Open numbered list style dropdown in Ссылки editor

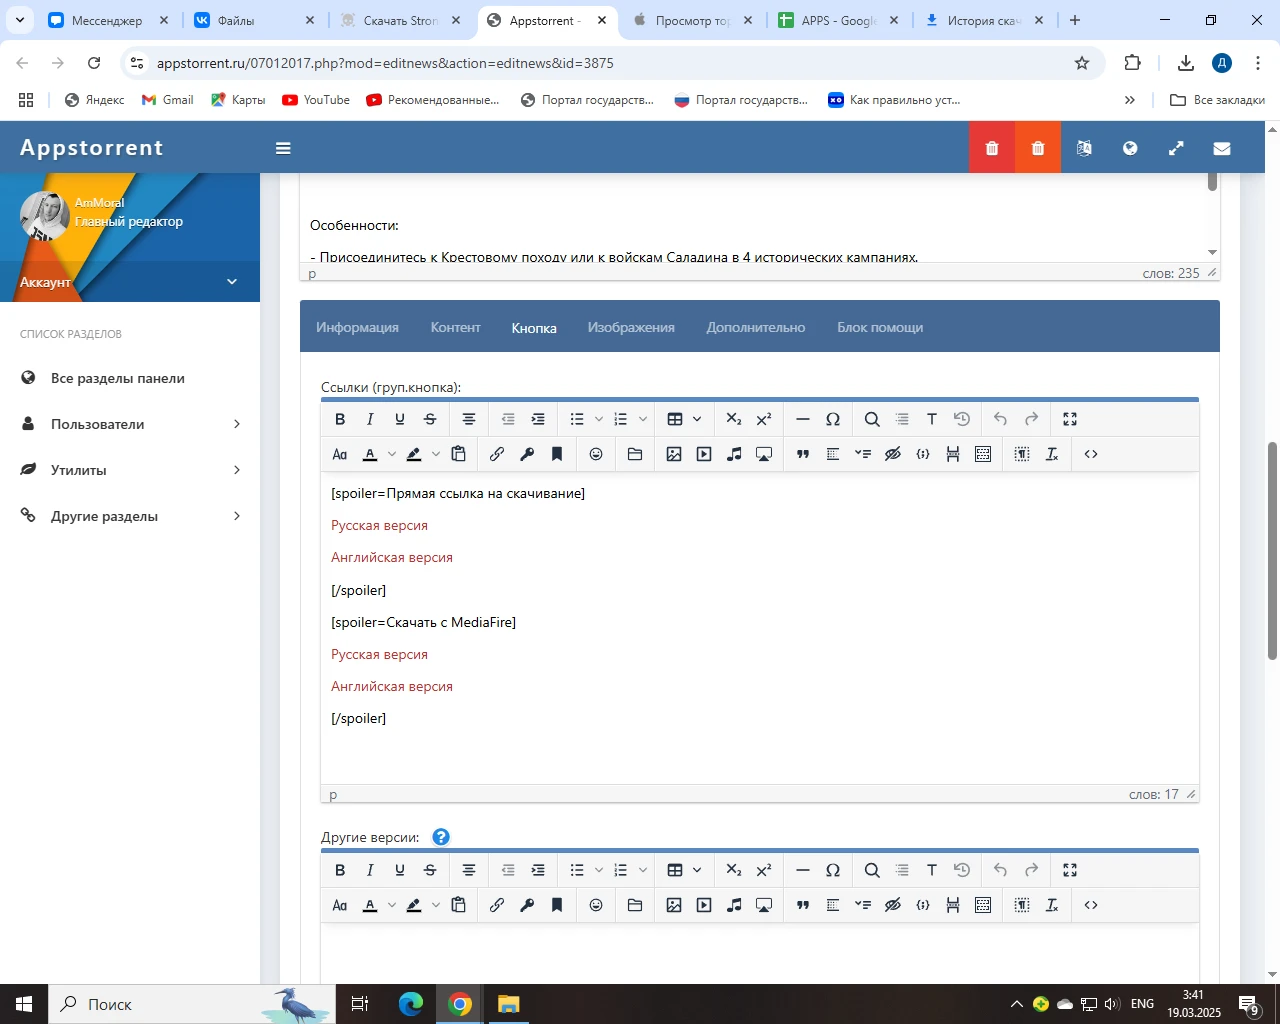643,419
